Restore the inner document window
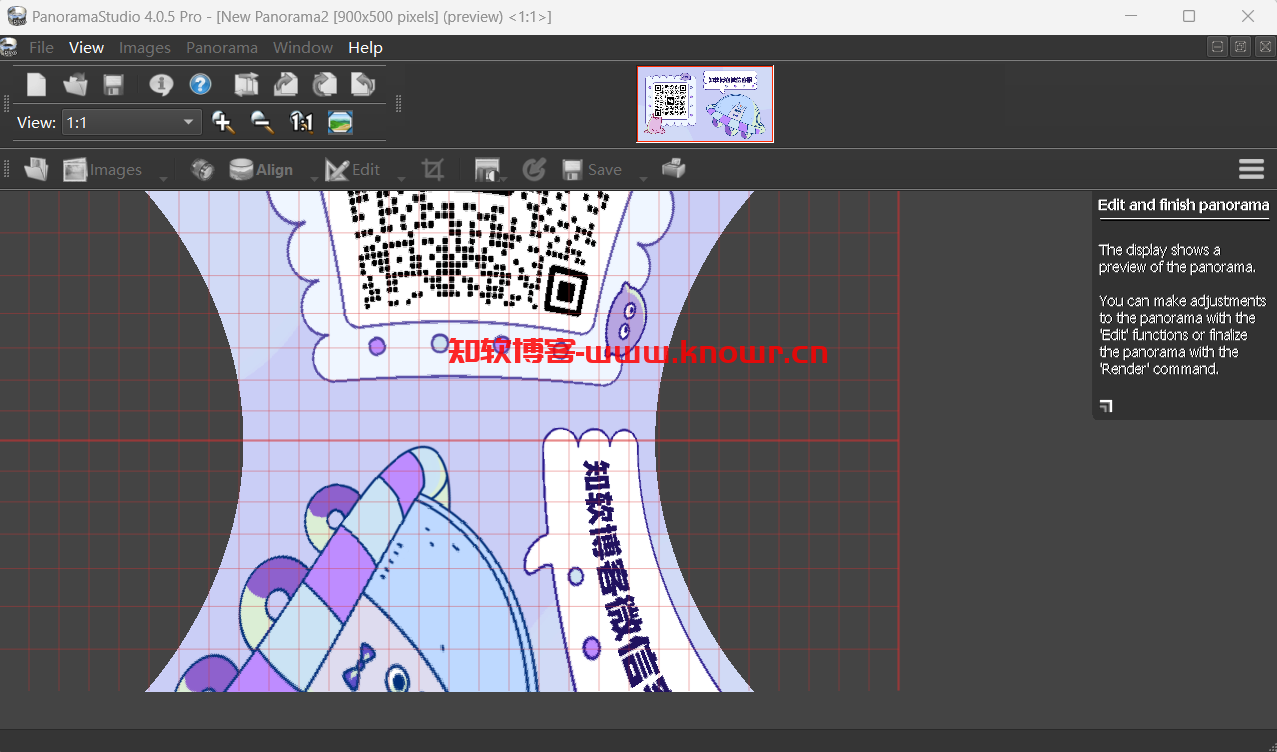This screenshot has width=1277, height=752. (x=1240, y=47)
